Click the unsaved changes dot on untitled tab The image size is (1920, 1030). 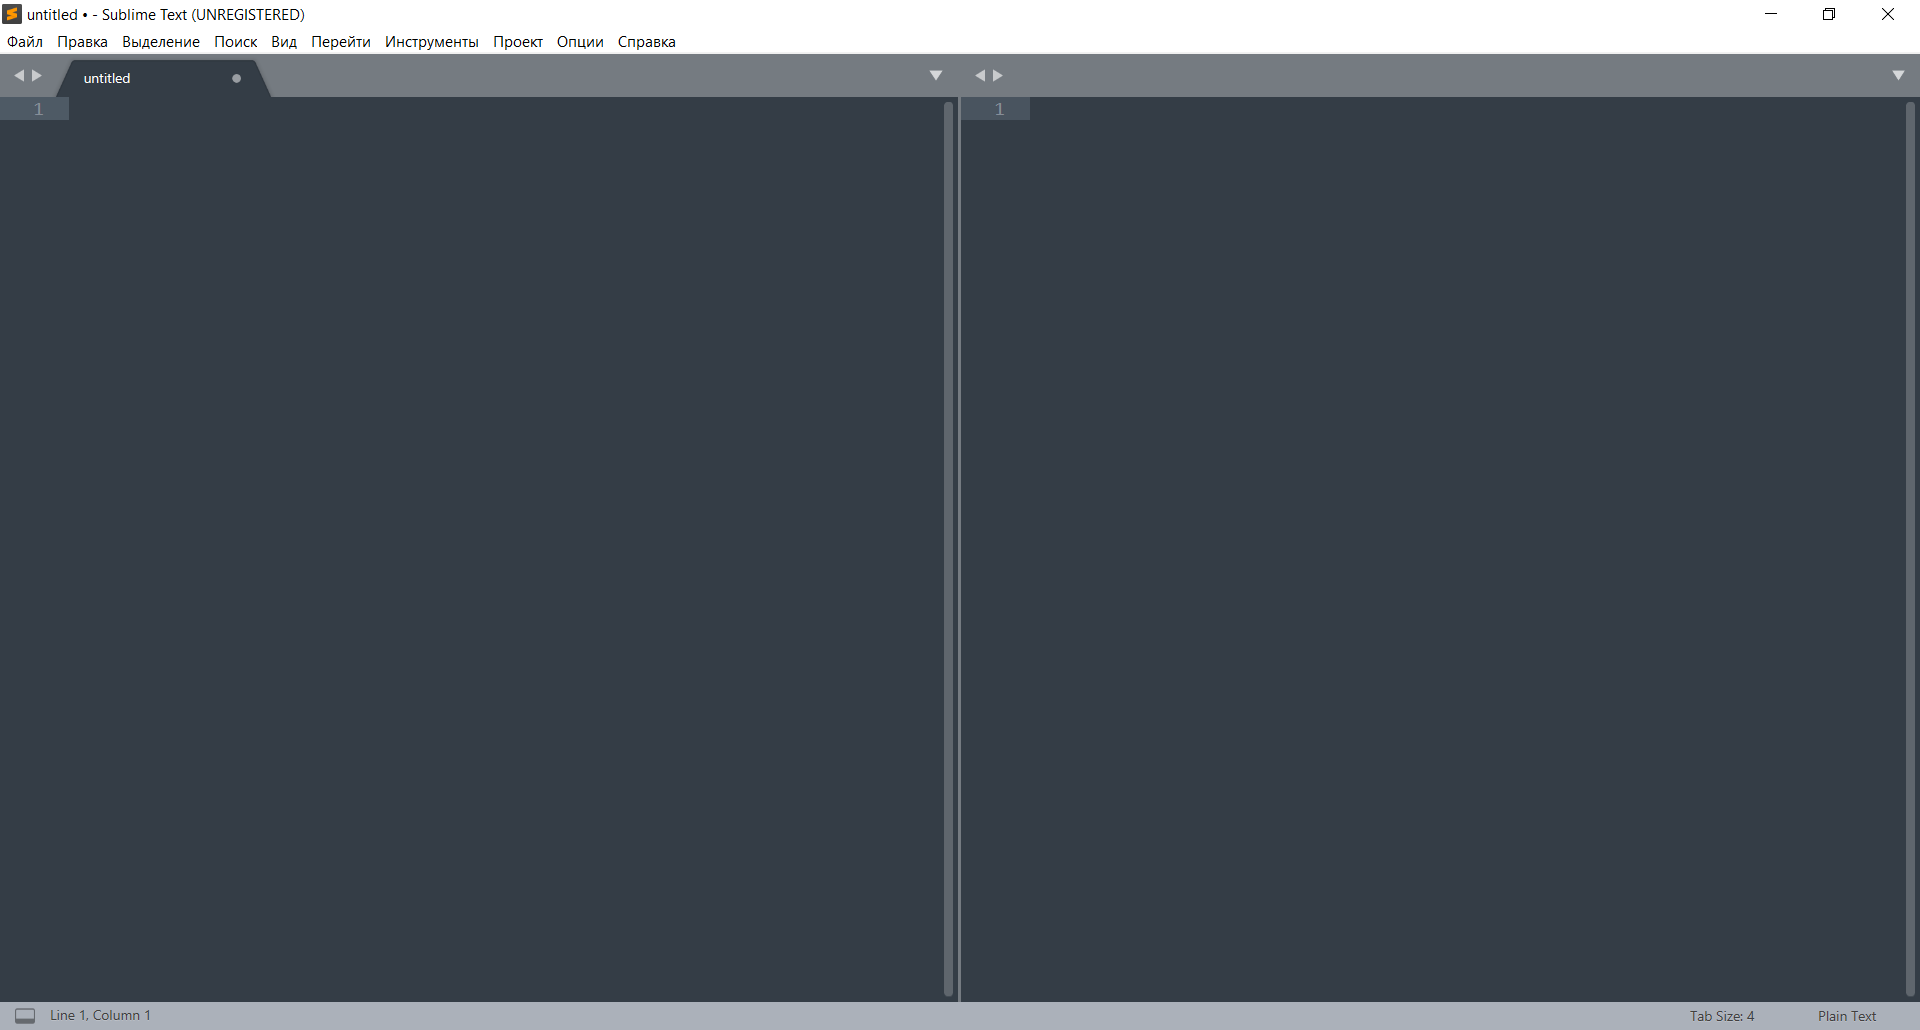[x=236, y=77]
